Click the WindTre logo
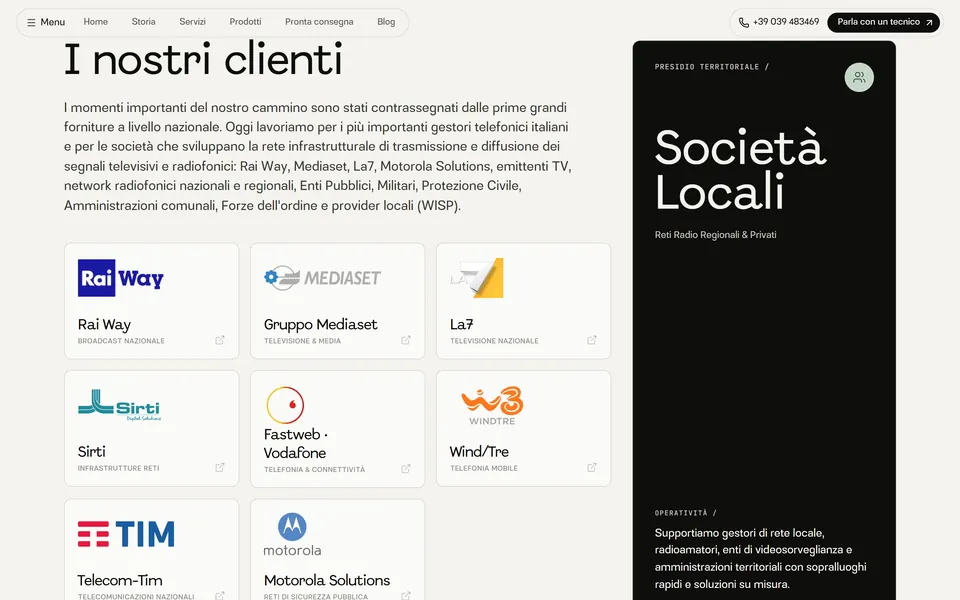This screenshot has height=600, width=960. 492,405
